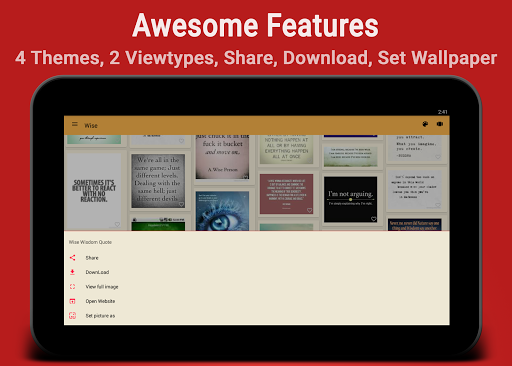
Task: Open the maroon quote card thumbnail
Action: 286,194
